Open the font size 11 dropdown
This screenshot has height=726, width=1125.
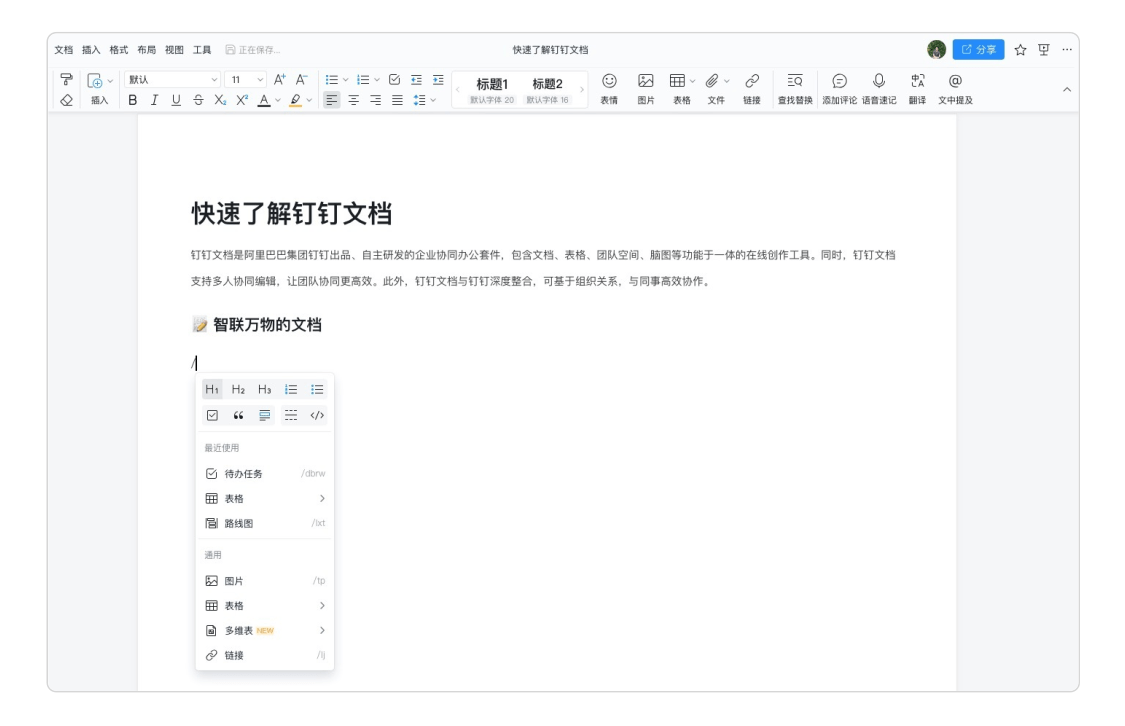click(x=245, y=80)
